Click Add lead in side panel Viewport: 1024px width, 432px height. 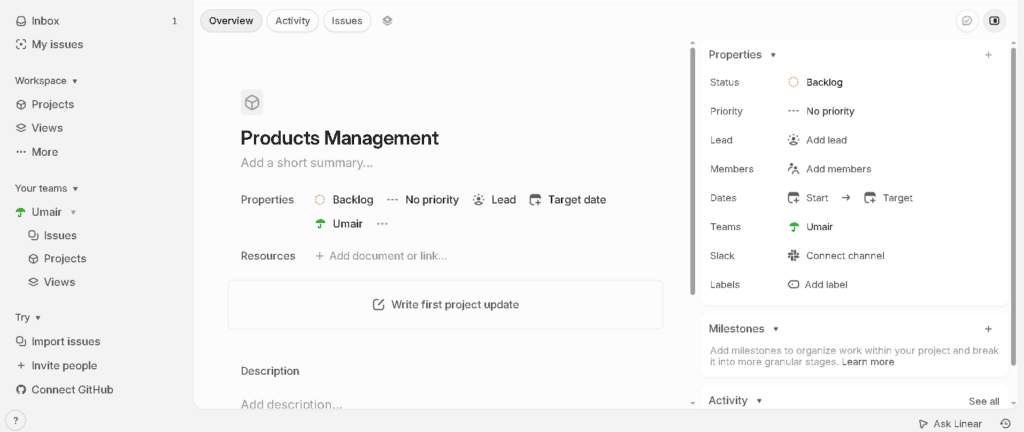click(x=818, y=140)
